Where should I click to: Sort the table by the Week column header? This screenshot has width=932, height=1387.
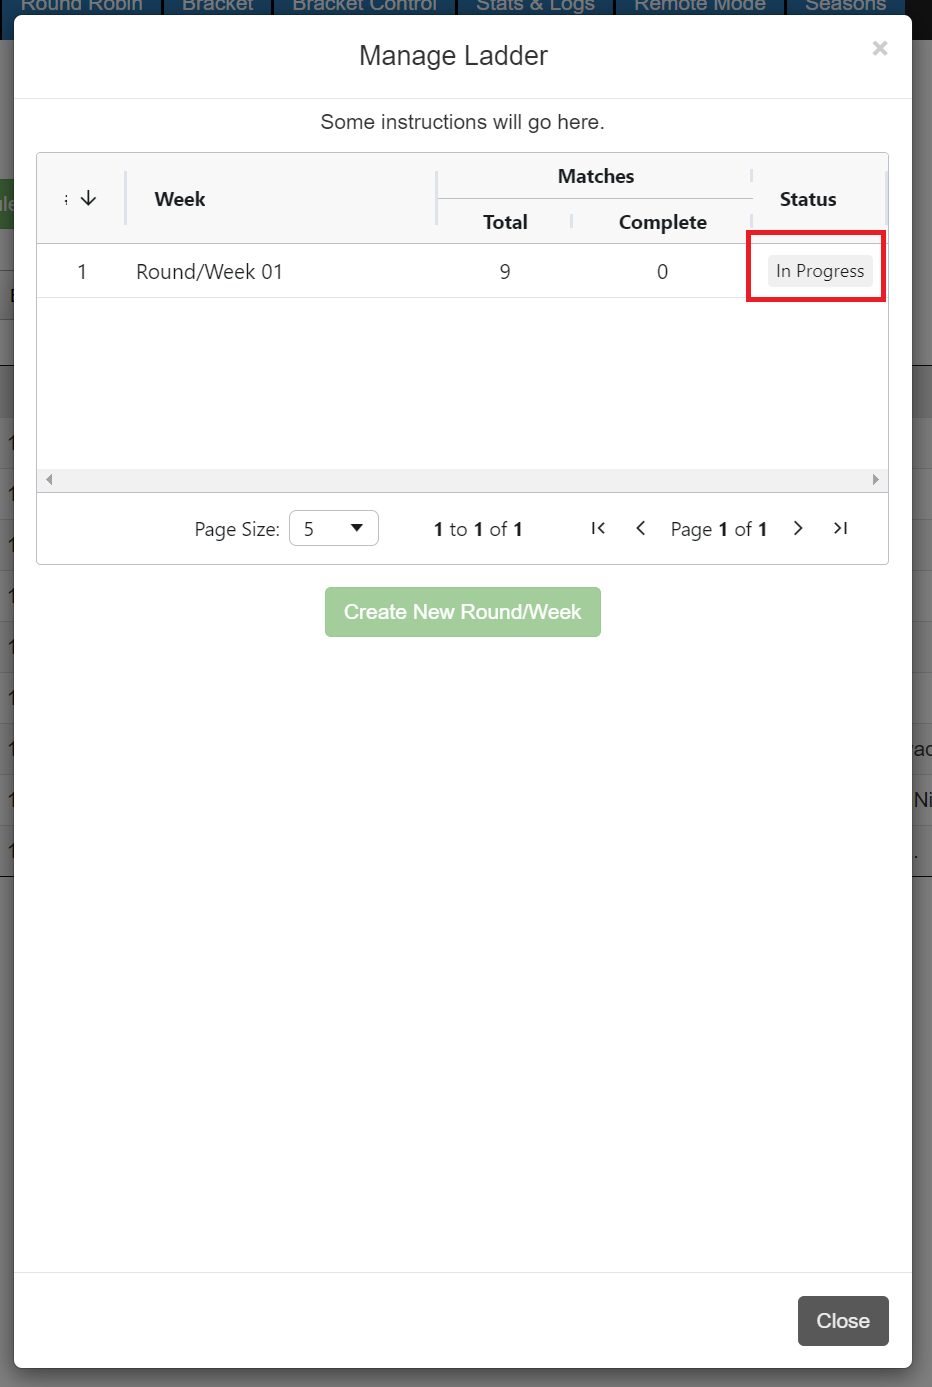180,199
